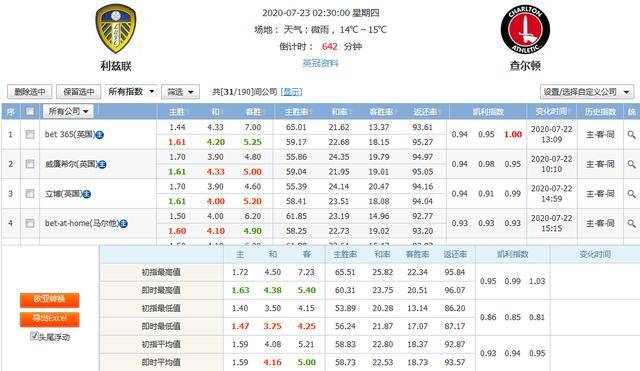Click 立博 change time 14:59

pos(551,199)
